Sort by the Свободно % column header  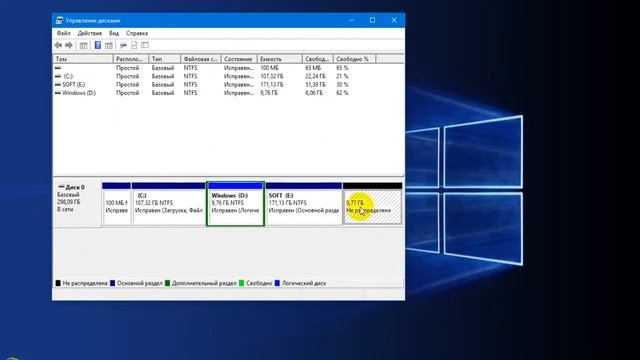pyautogui.click(x=354, y=59)
